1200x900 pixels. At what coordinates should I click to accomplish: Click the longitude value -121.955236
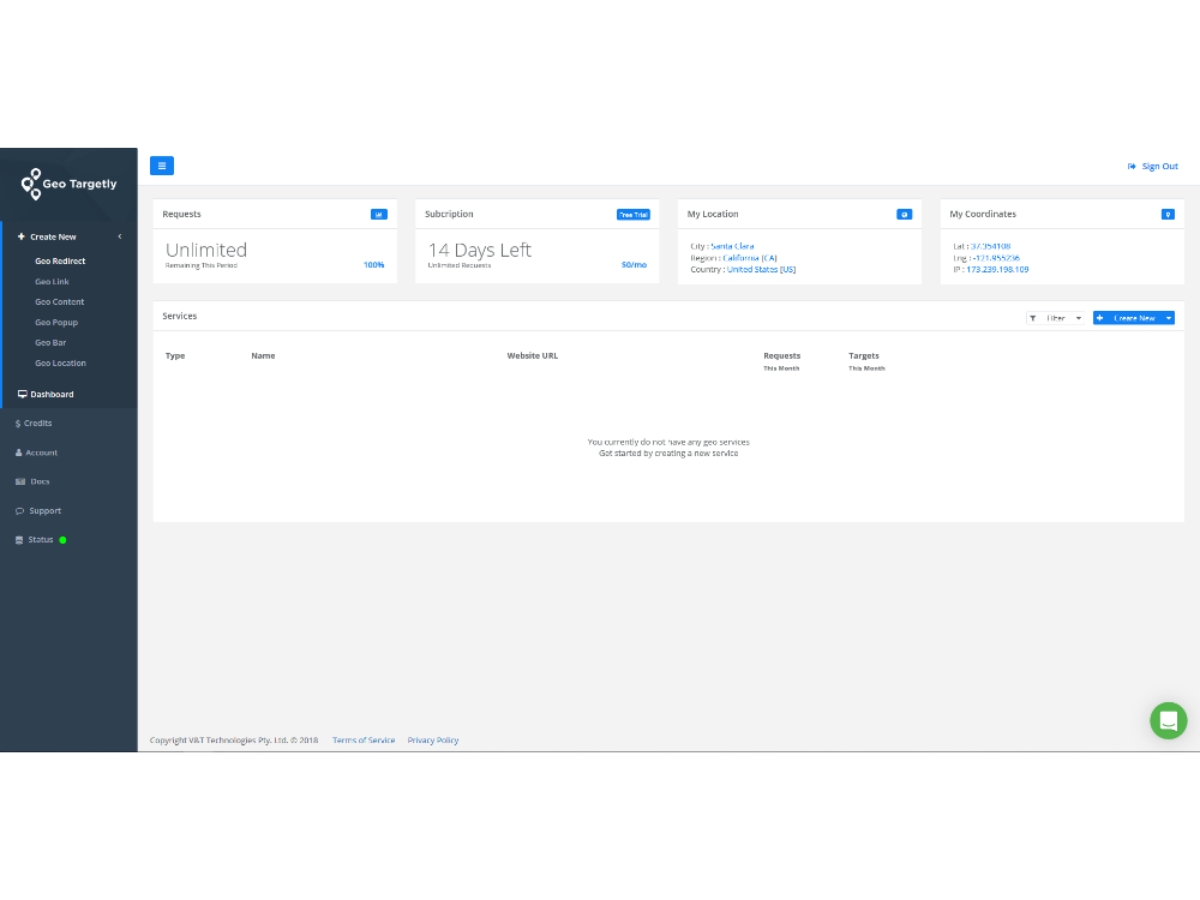(996, 258)
